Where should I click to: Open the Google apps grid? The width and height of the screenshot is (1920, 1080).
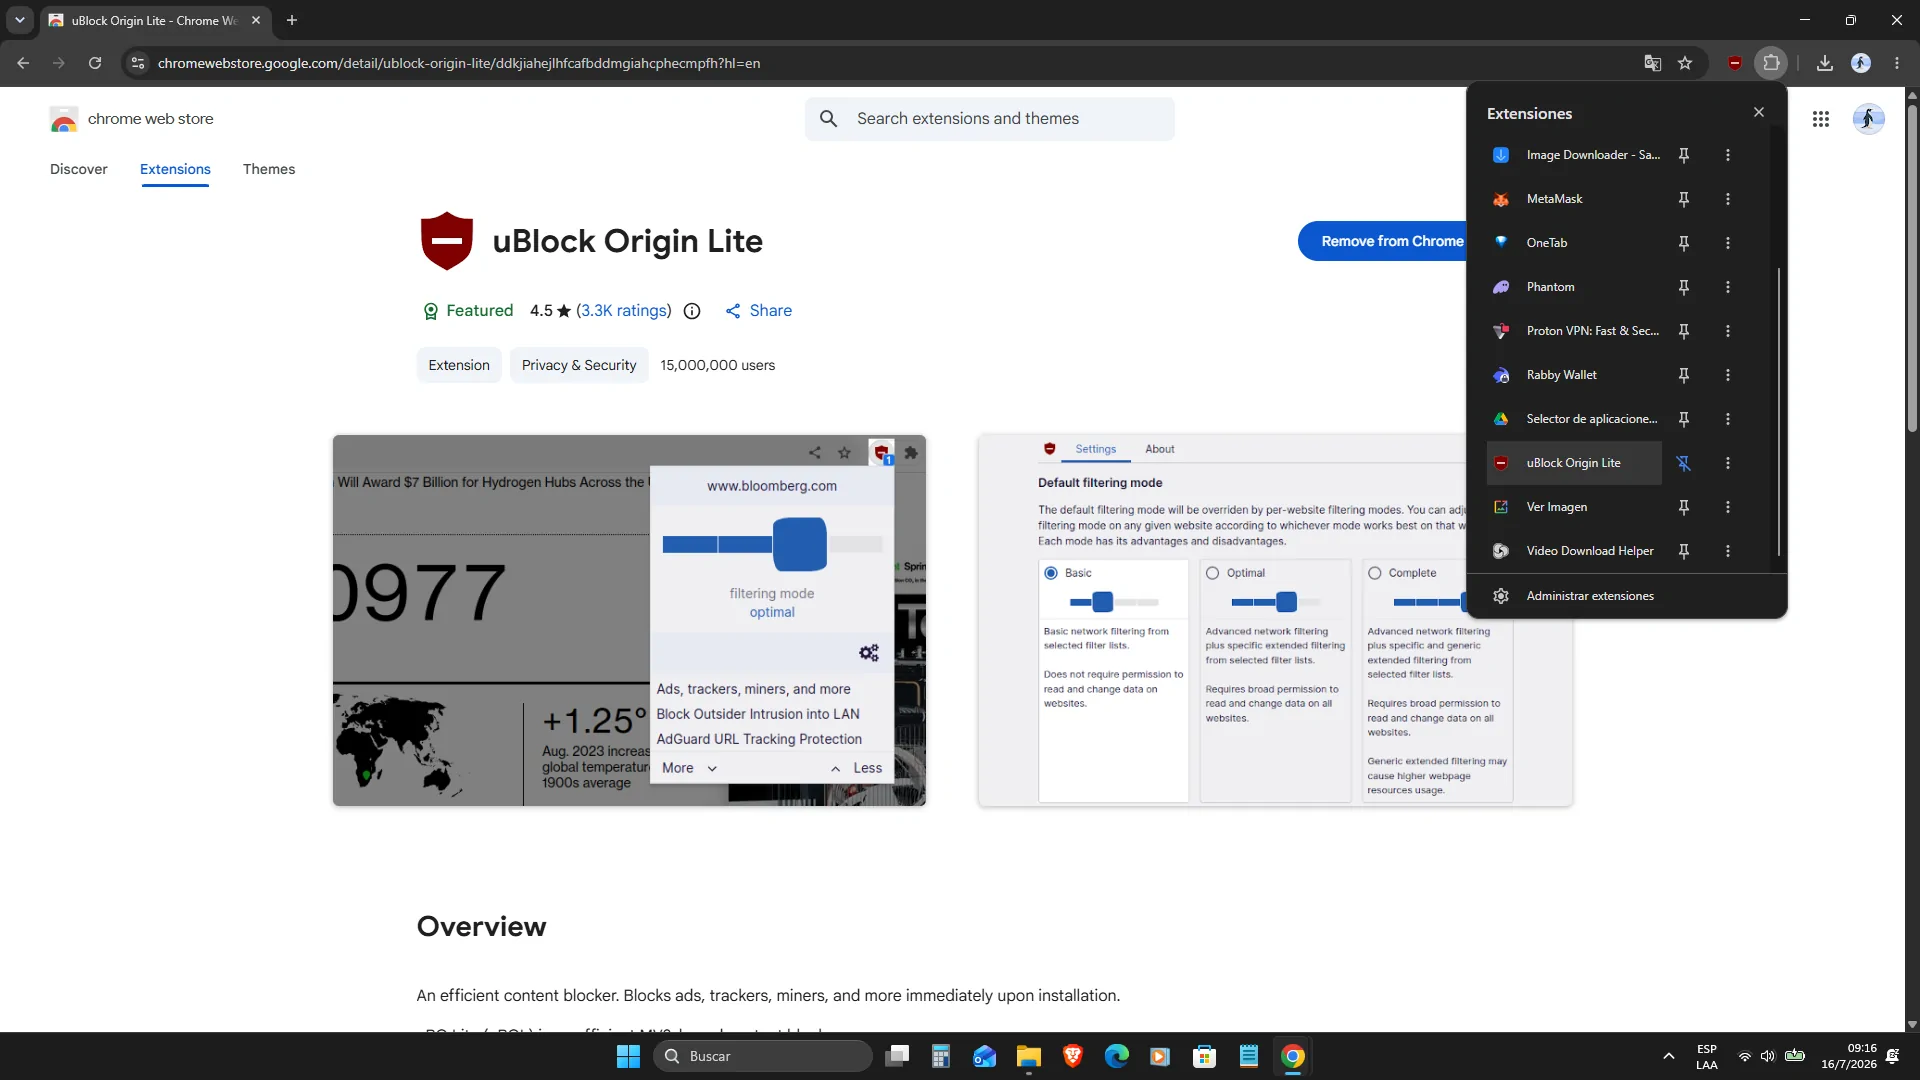(1821, 119)
